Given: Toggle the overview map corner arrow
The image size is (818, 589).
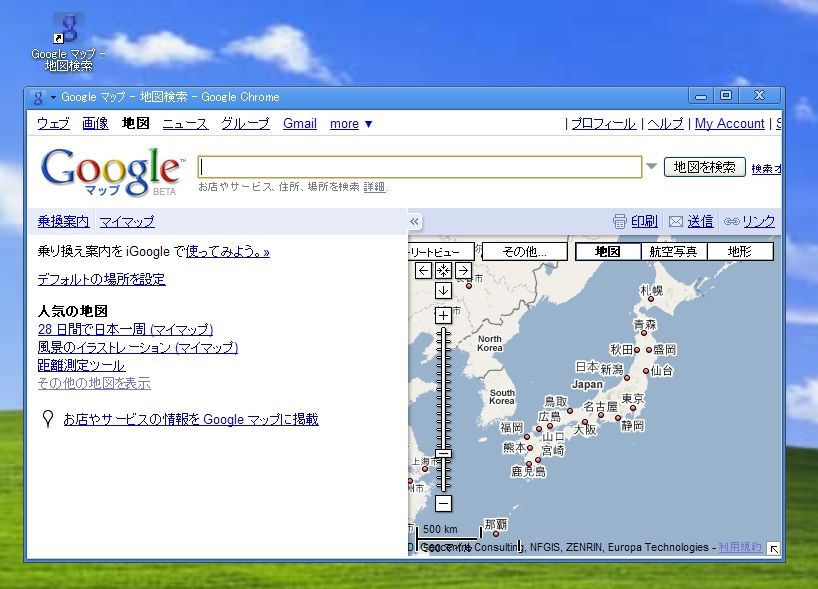Looking at the screenshot, I should click(774, 549).
